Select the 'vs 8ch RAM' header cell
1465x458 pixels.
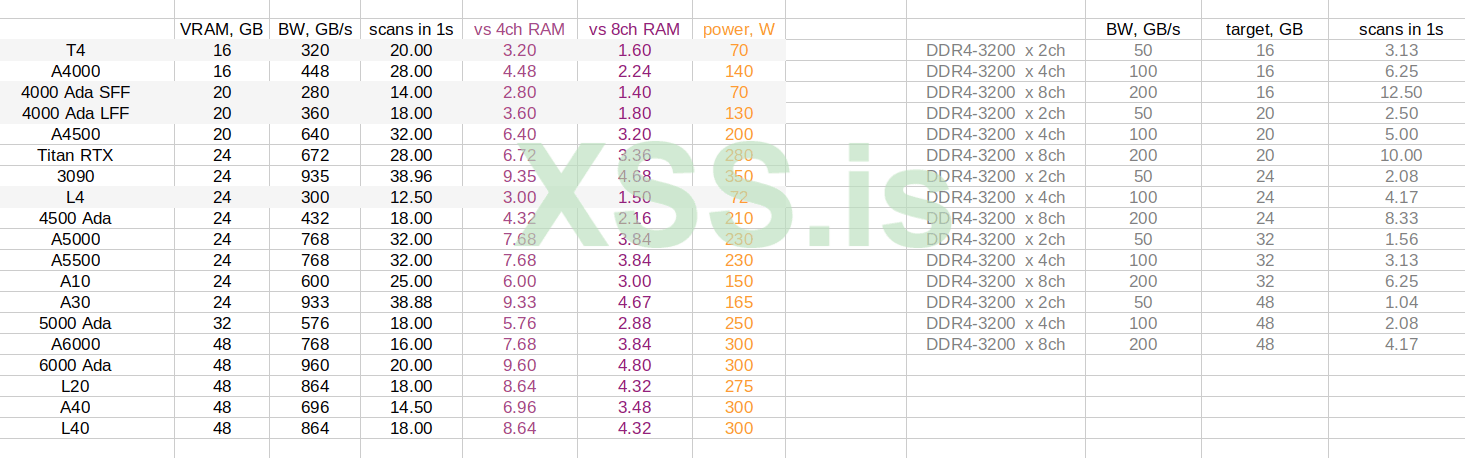(635, 29)
